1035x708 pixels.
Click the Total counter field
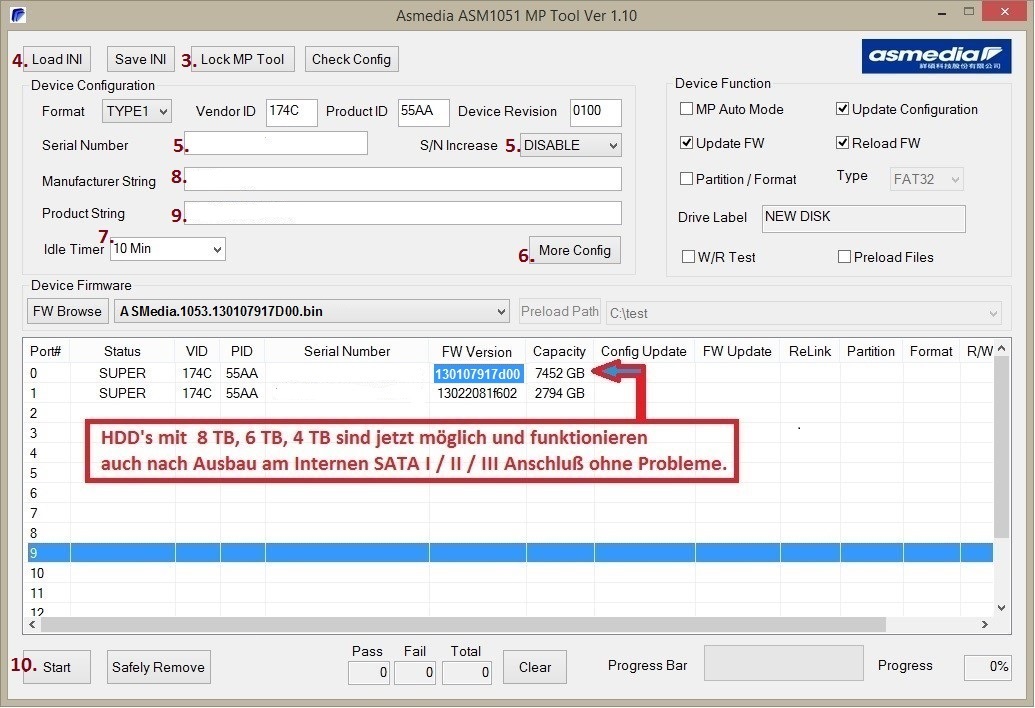coord(467,672)
